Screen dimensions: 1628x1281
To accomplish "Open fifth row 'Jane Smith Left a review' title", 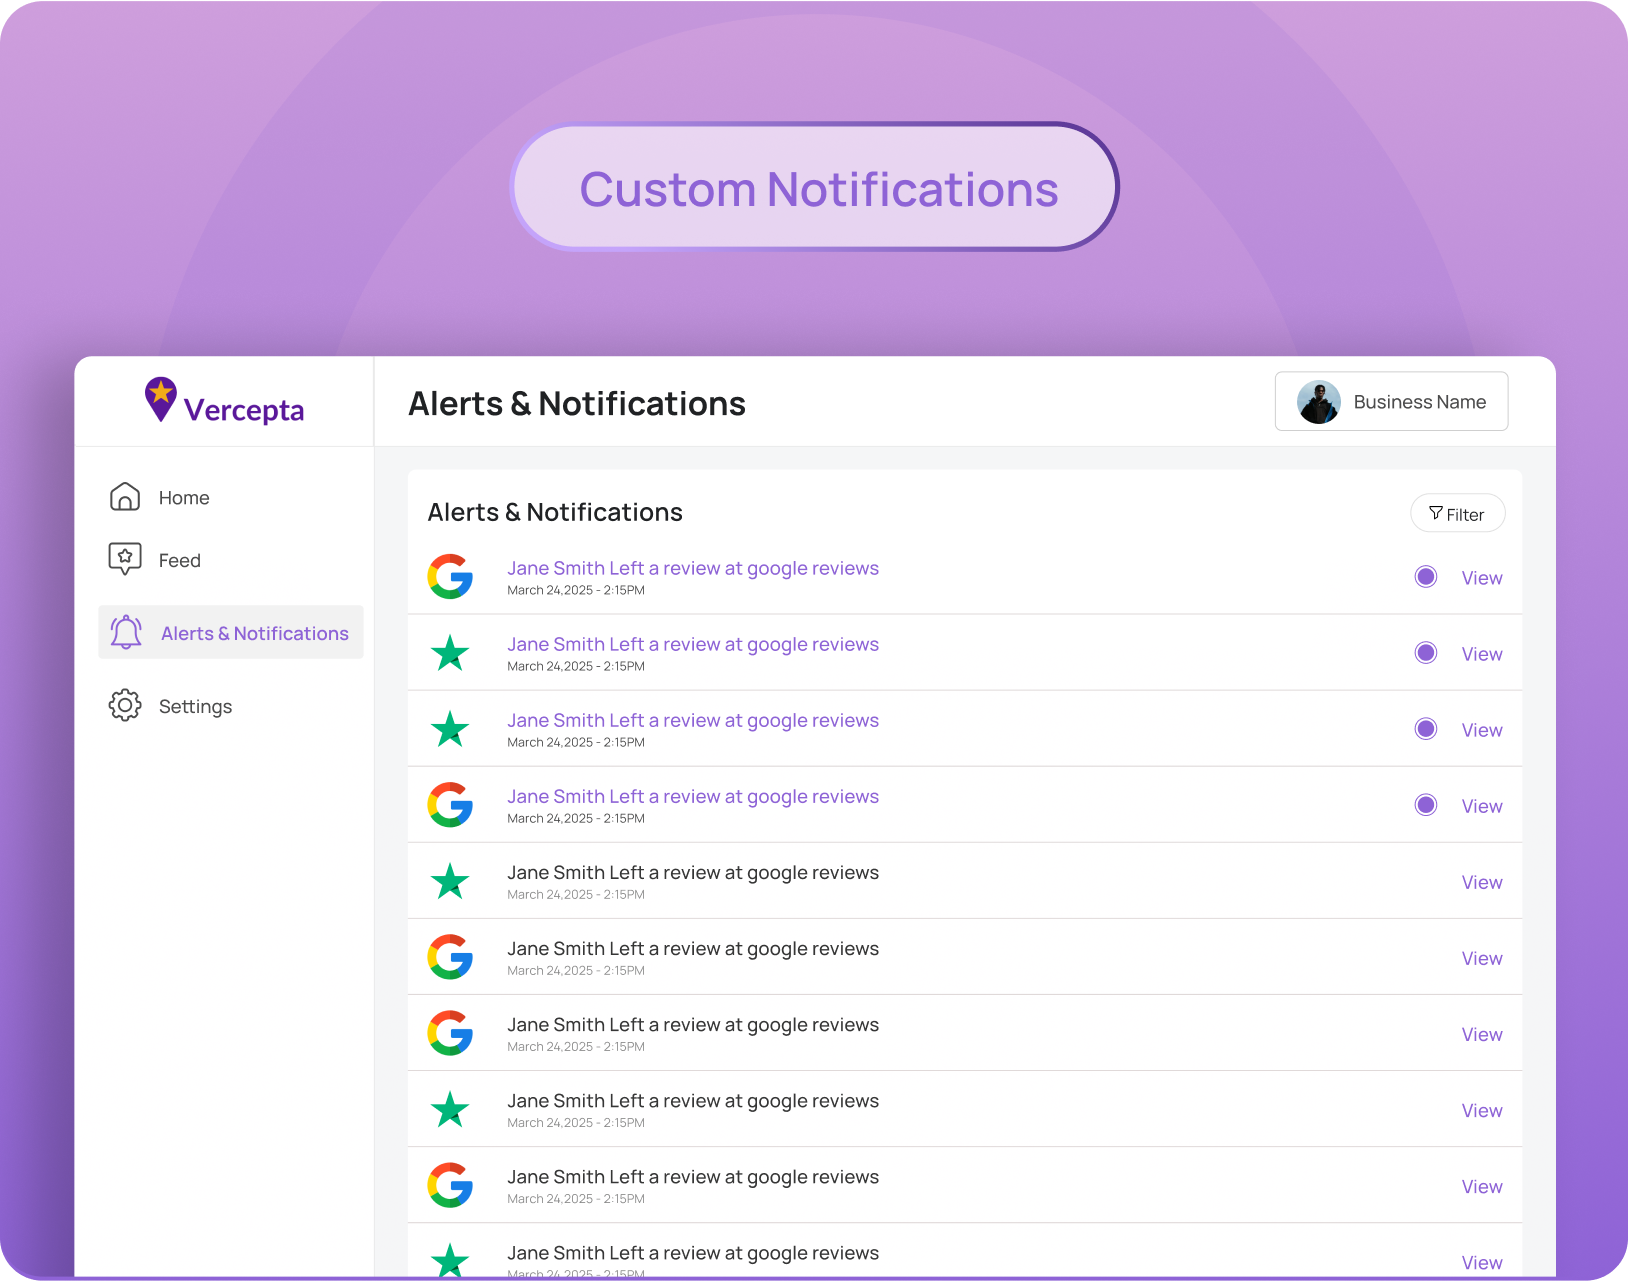I will coord(693,872).
